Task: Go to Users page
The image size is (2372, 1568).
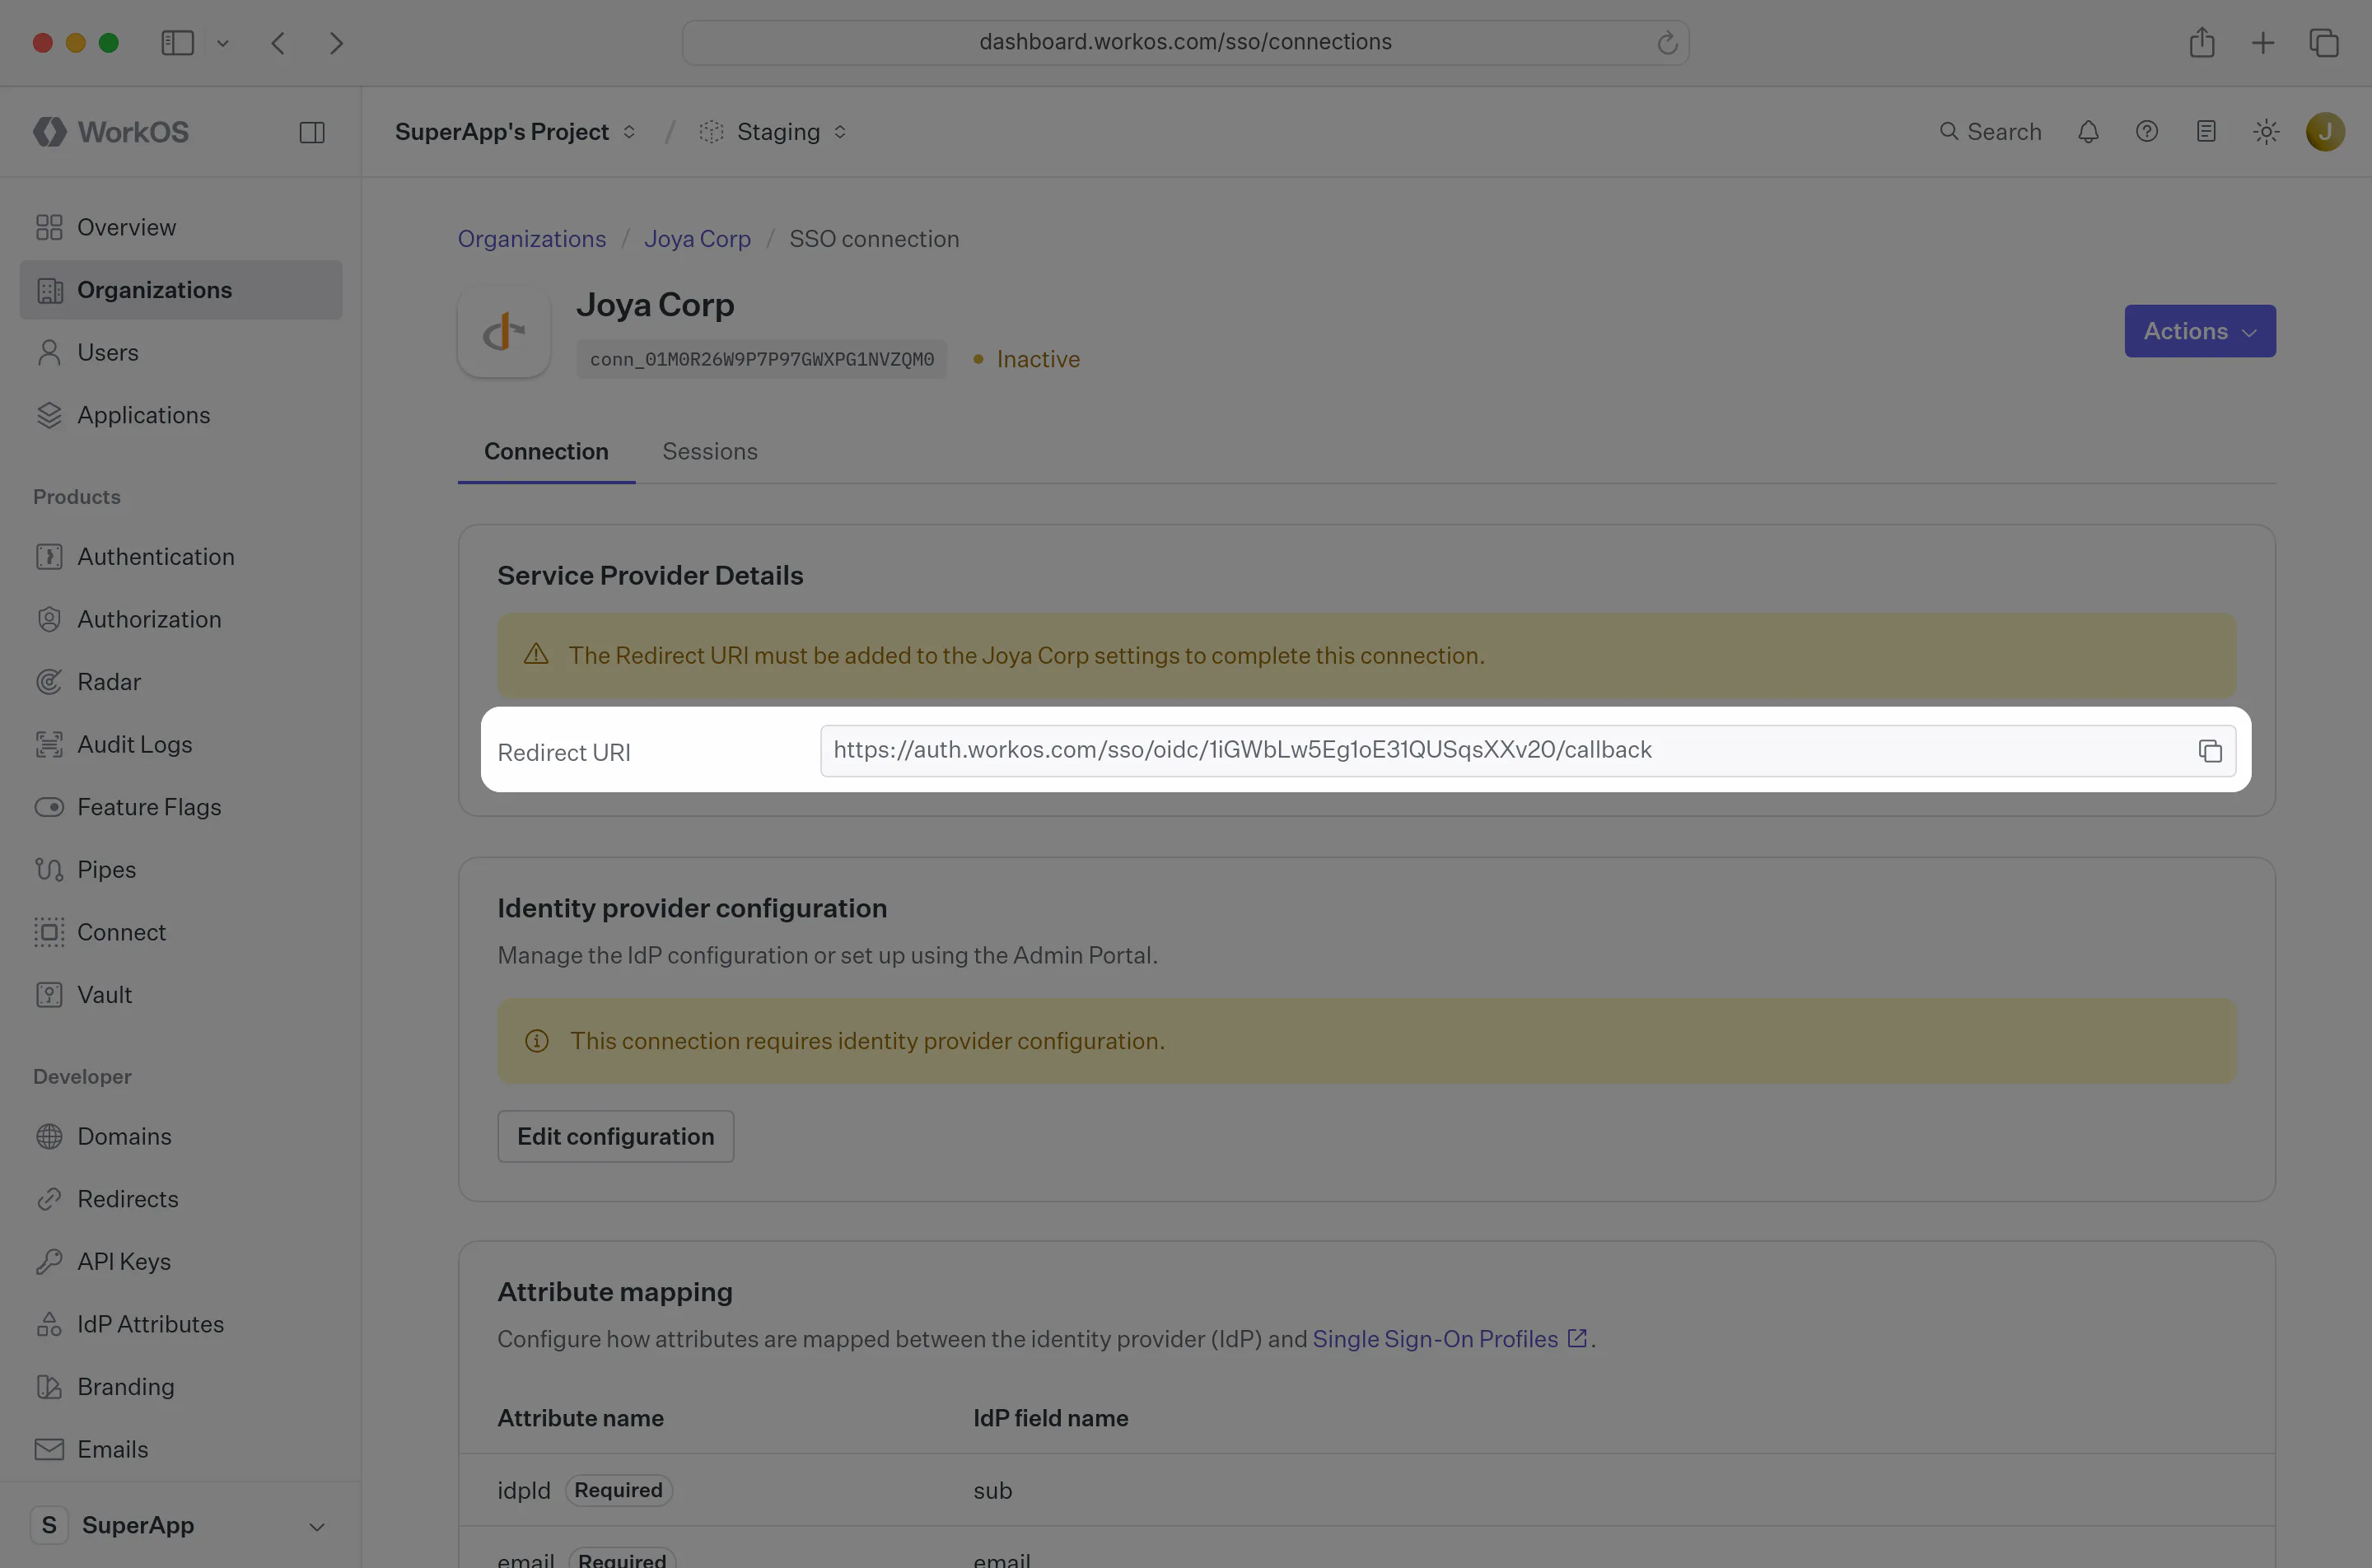Action: tap(181, 353)
